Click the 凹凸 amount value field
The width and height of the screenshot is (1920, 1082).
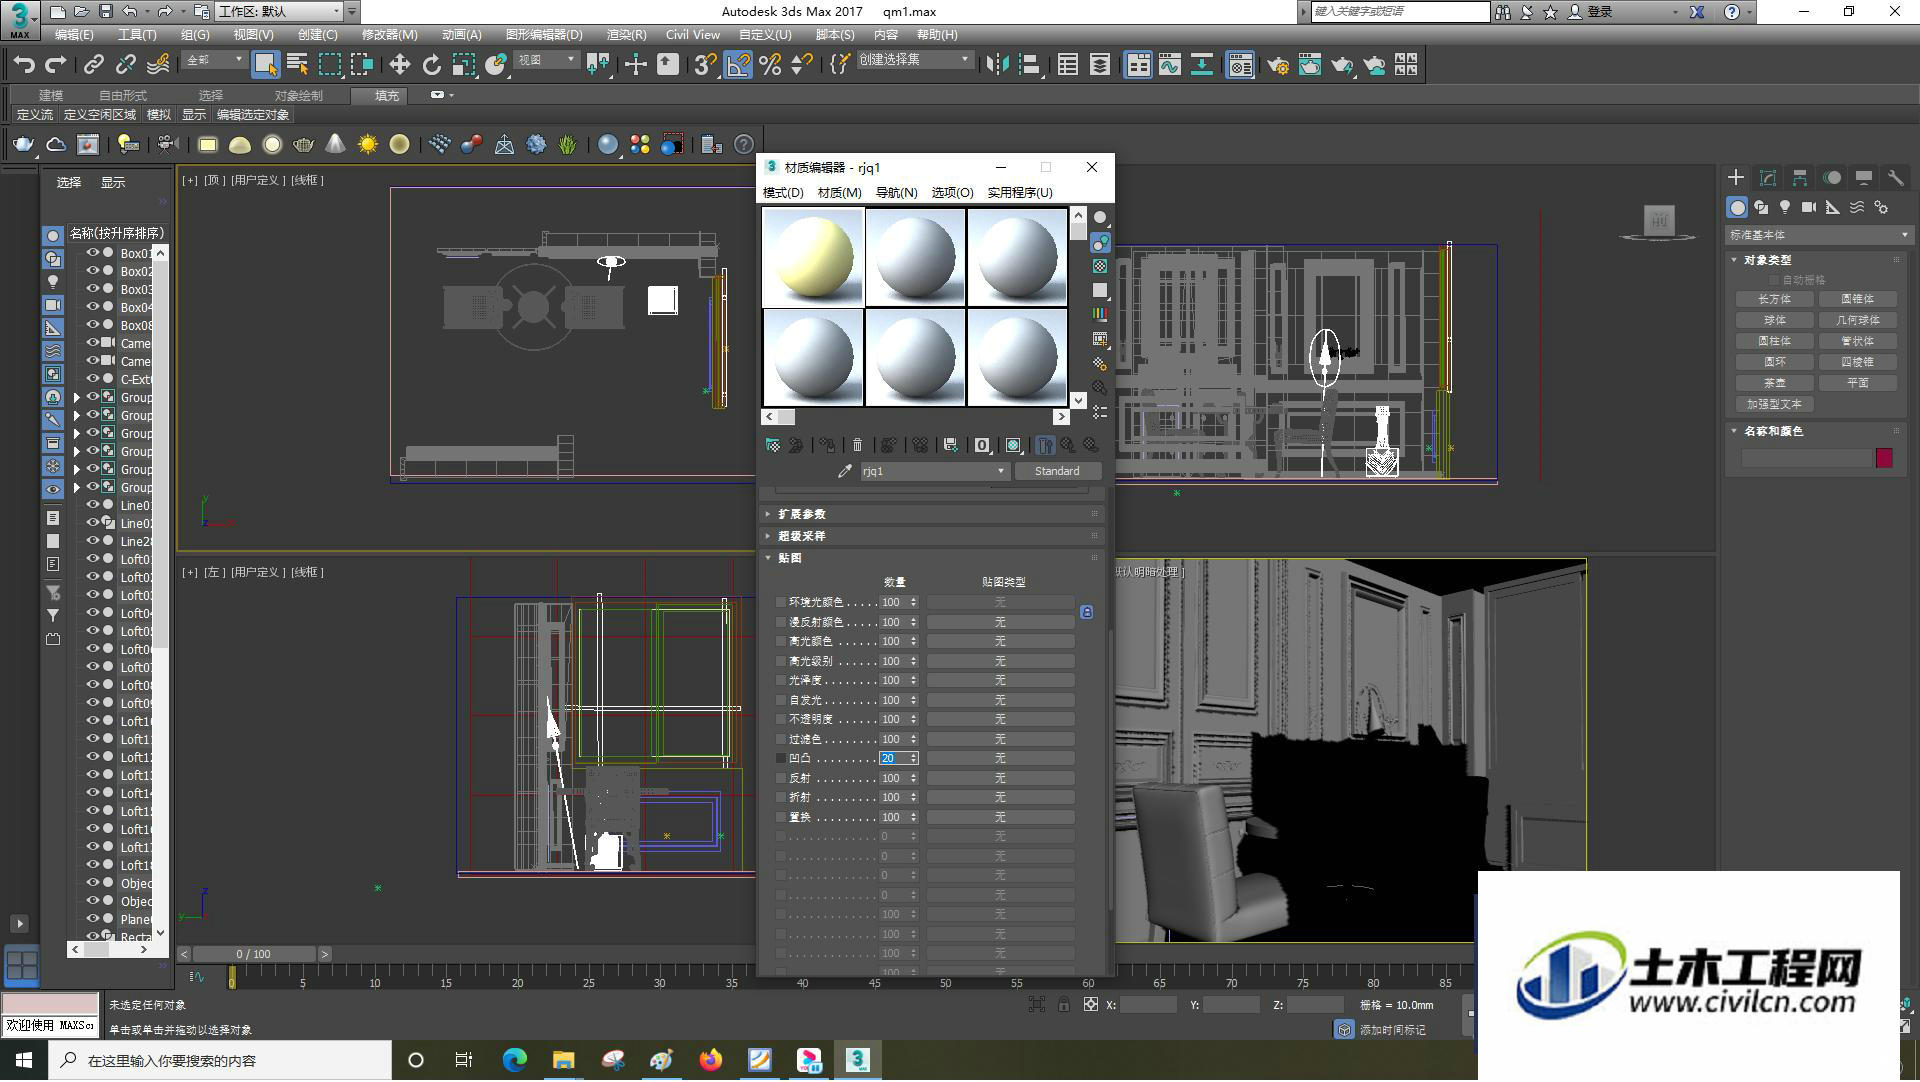[x=893, y=759]
